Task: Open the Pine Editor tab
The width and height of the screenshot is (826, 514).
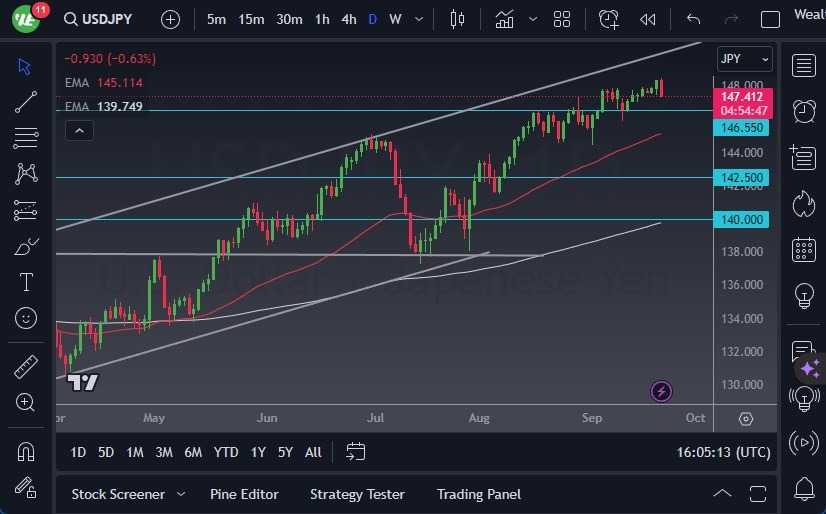Action: click(x=244, y=494)
